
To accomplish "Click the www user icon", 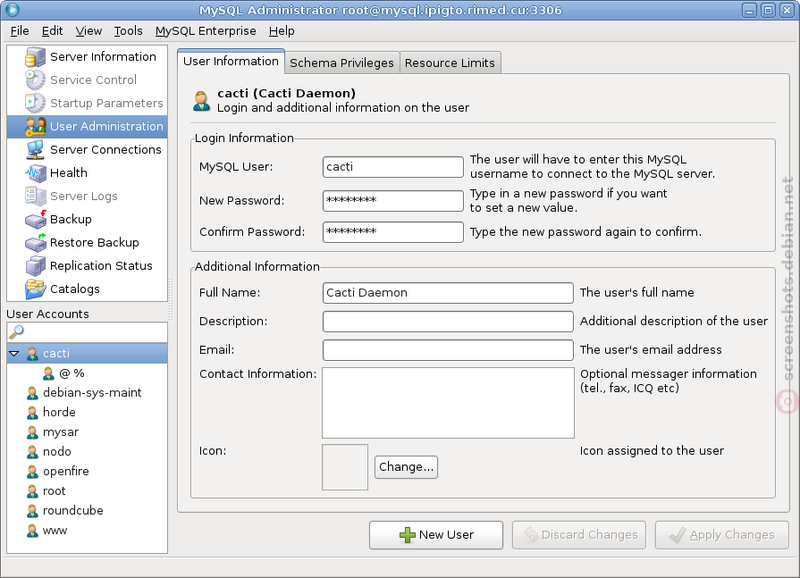I will 32,531.
